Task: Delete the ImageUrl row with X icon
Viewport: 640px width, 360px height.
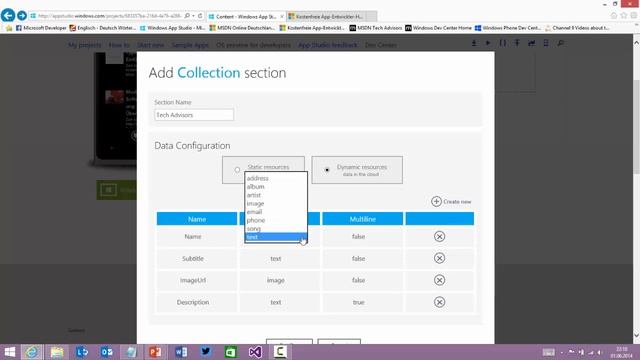Action: pyautogui.click(x=439, y=280)
